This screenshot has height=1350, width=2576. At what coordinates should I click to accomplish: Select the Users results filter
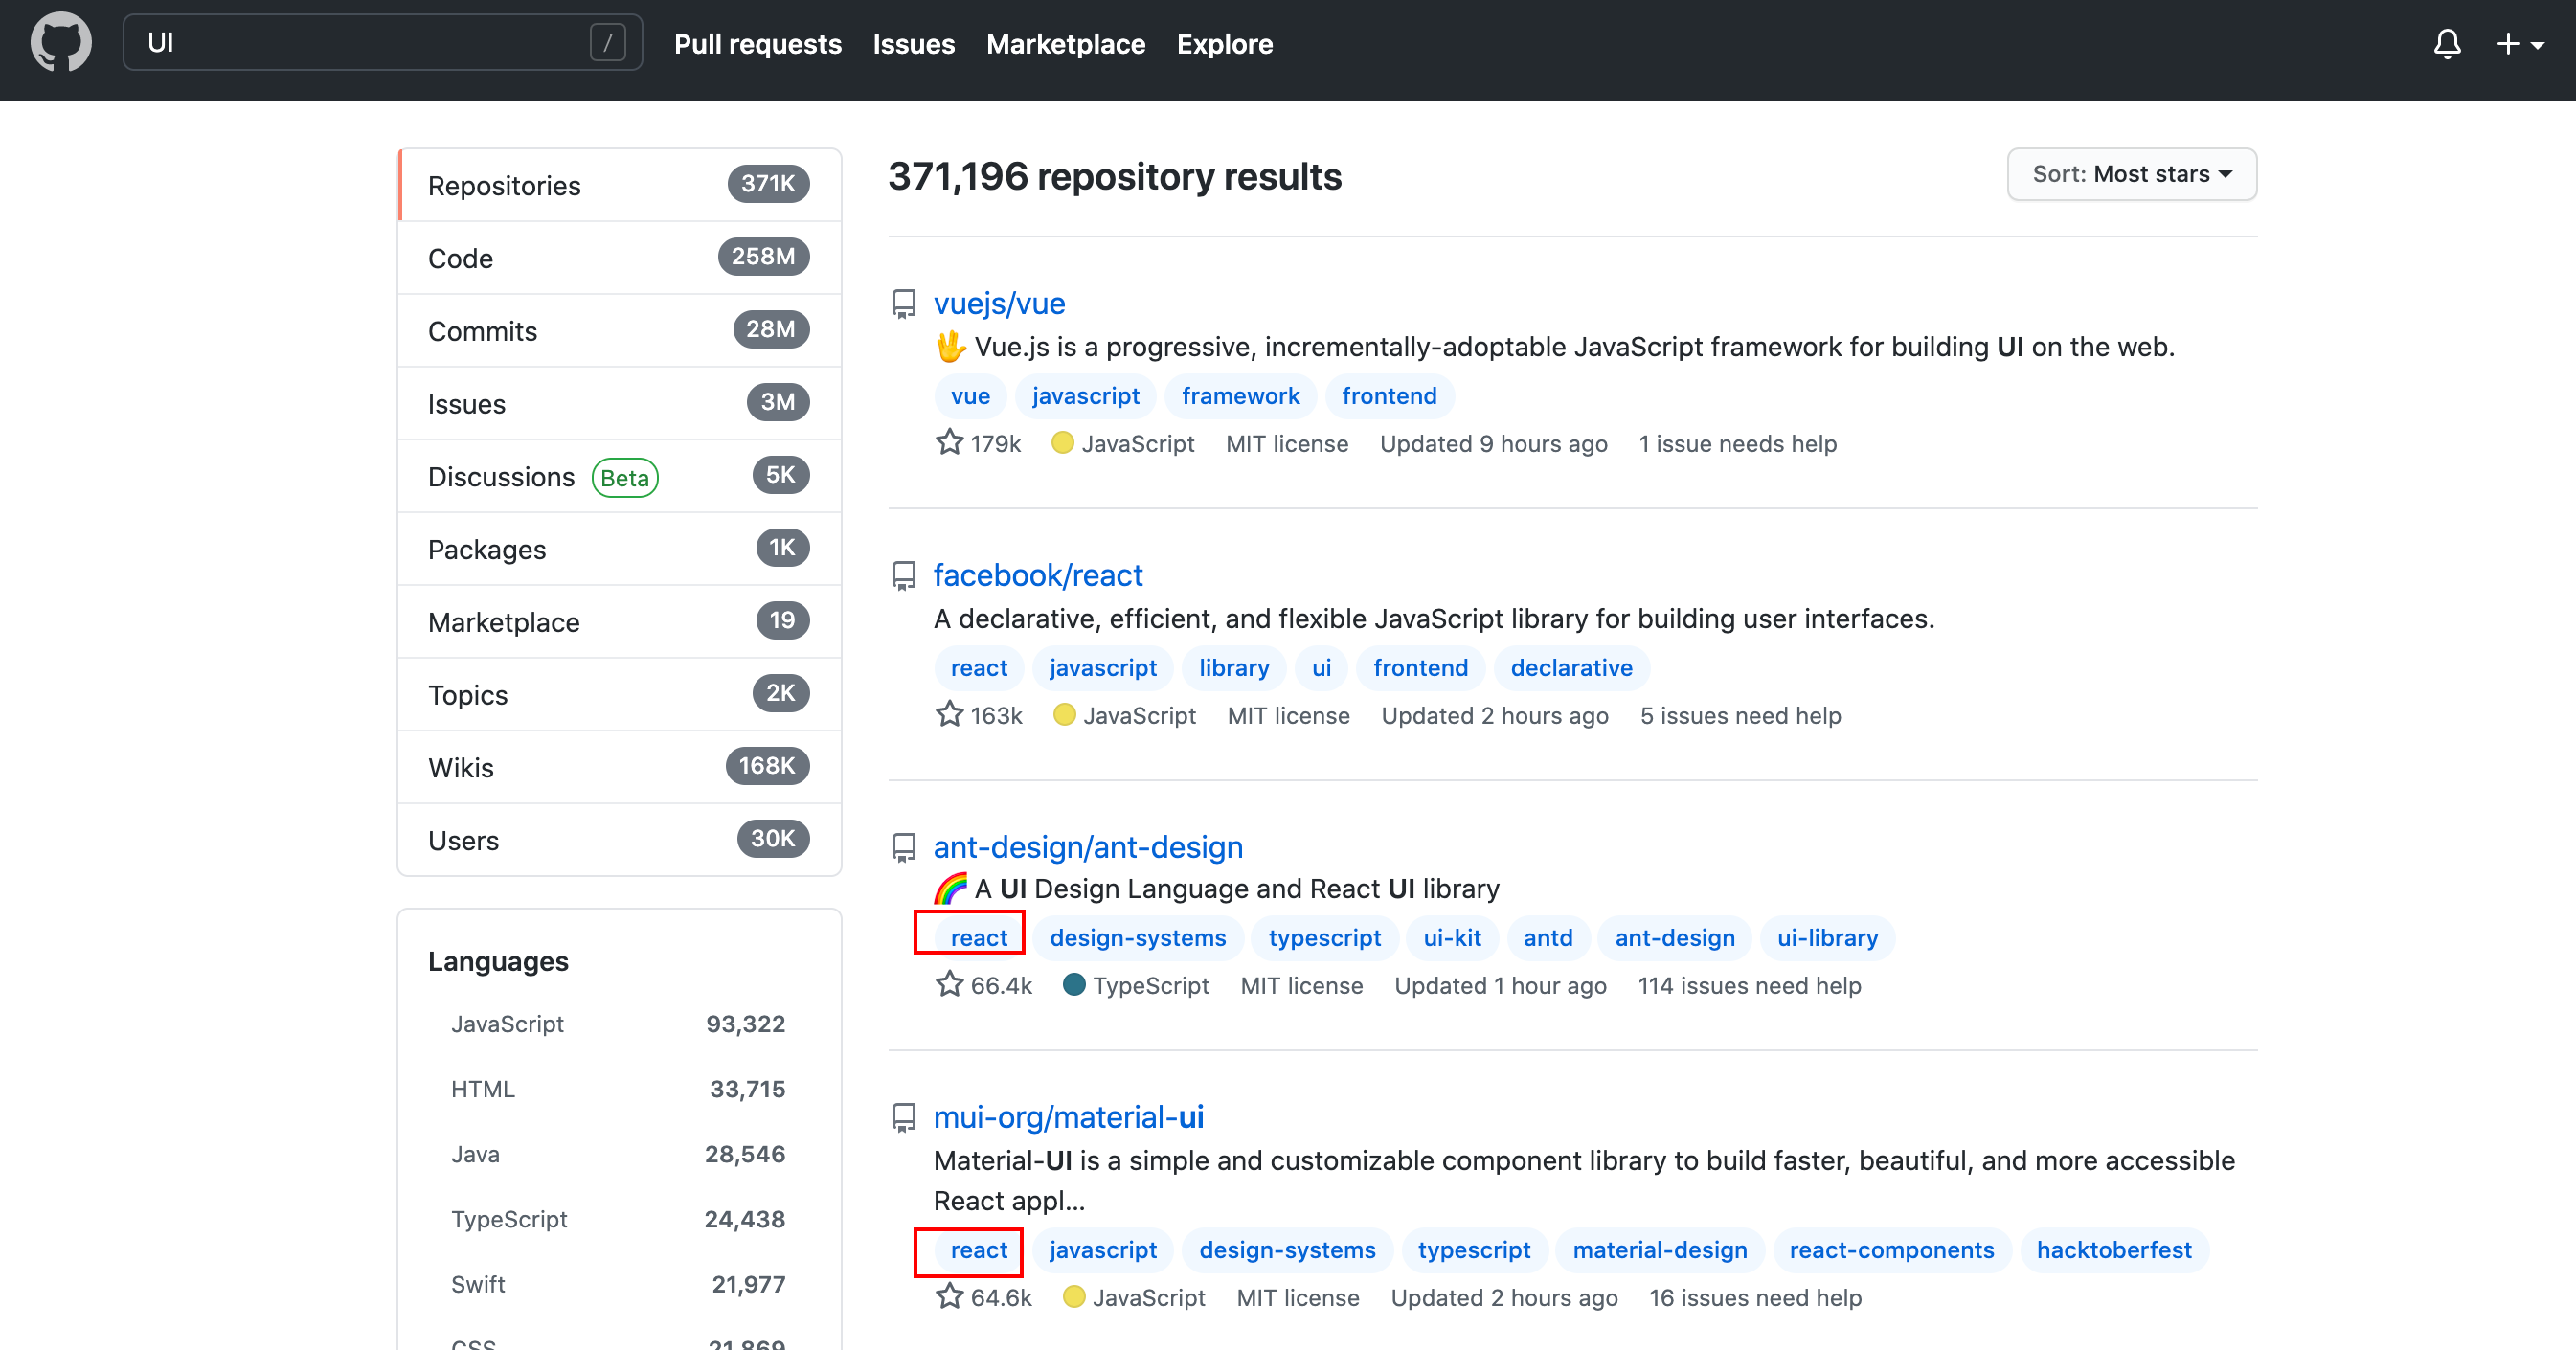coord(619,840)
